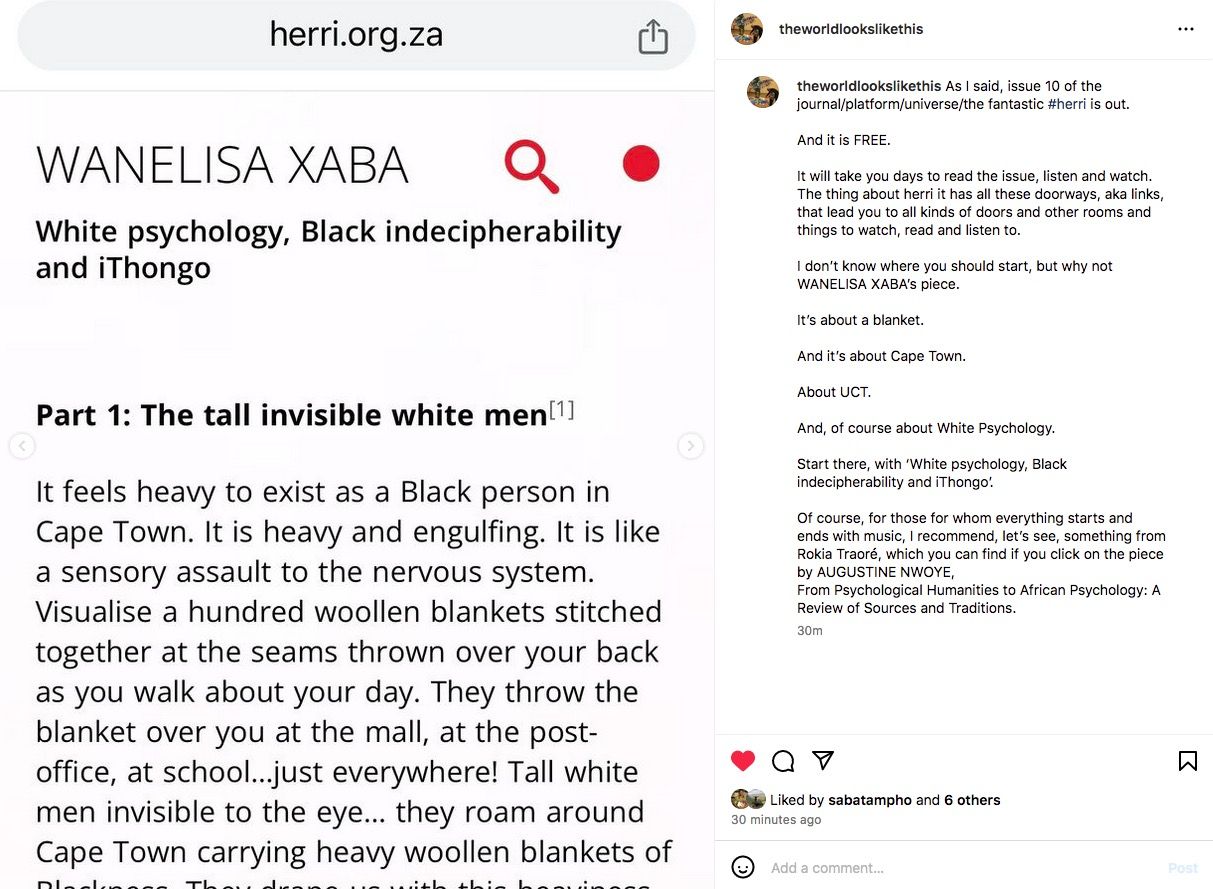Screen dimensions: 1213x889
Task: Toggle the bookmark save icon
Action: (1187, 761)
